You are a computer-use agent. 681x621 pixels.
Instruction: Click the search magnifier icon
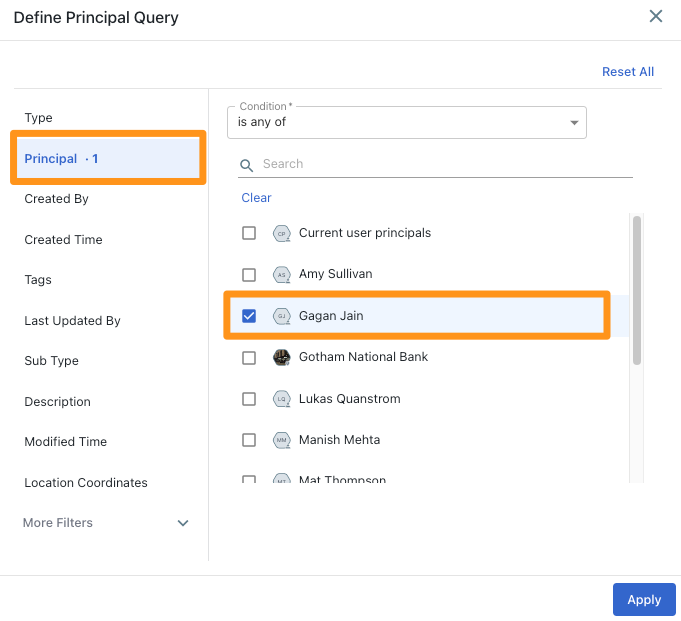click(247, 165)
